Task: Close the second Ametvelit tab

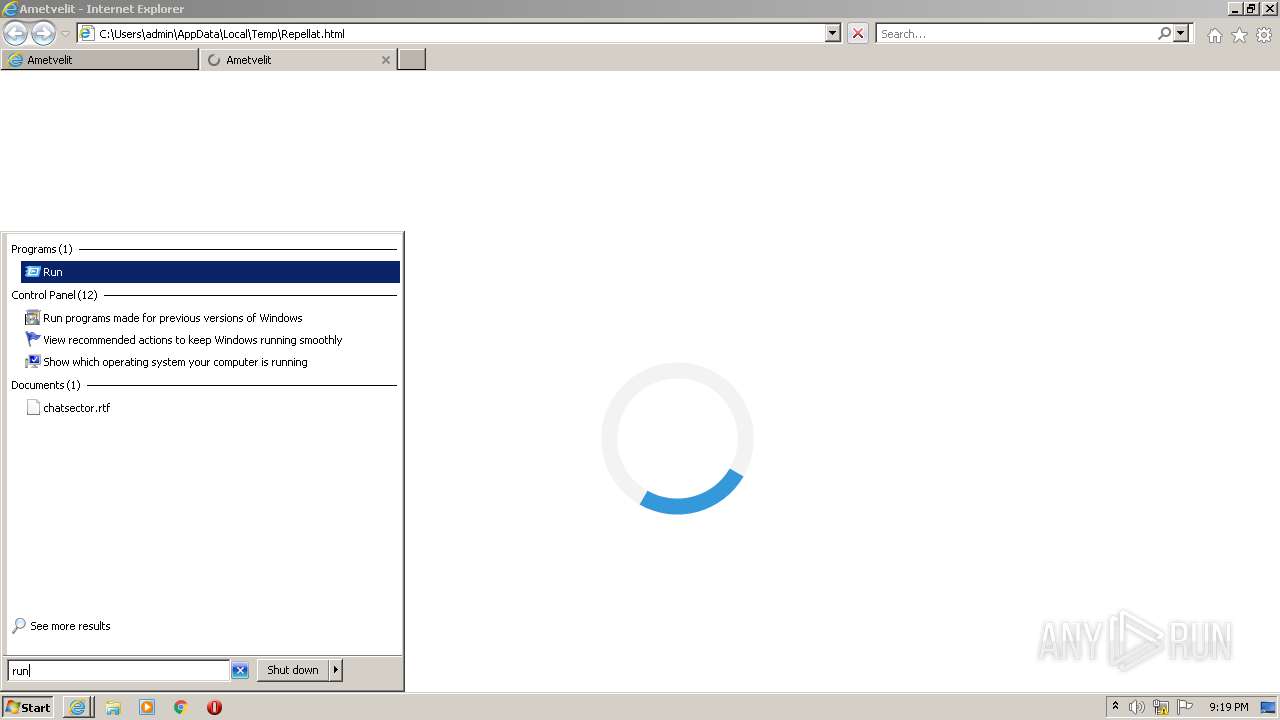Action: click(386, 60)
